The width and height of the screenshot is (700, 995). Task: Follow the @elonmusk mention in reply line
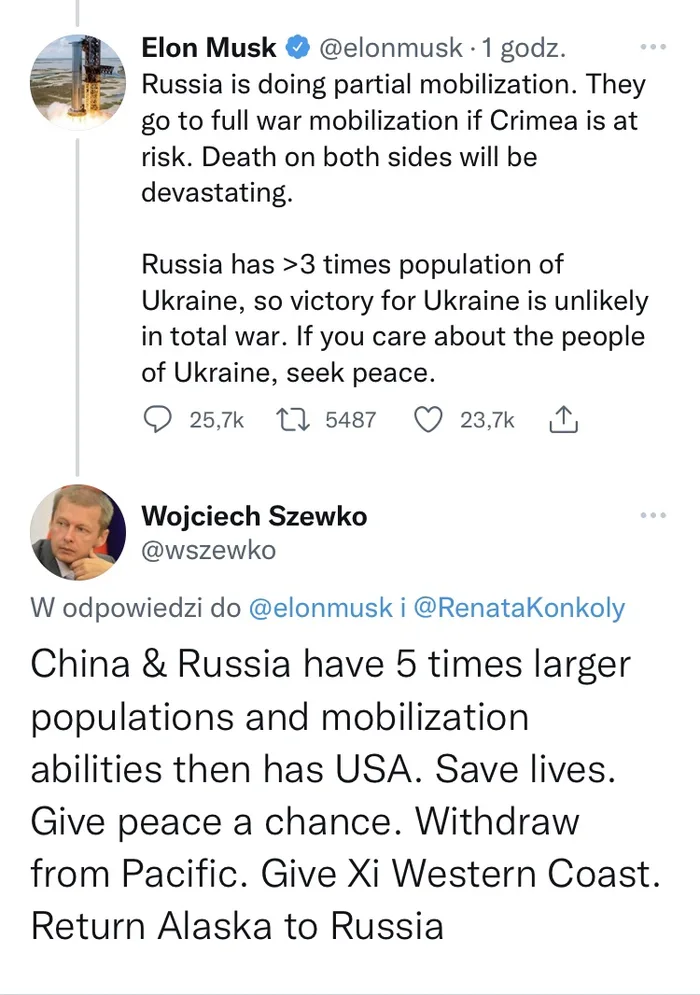click(320, 608)
